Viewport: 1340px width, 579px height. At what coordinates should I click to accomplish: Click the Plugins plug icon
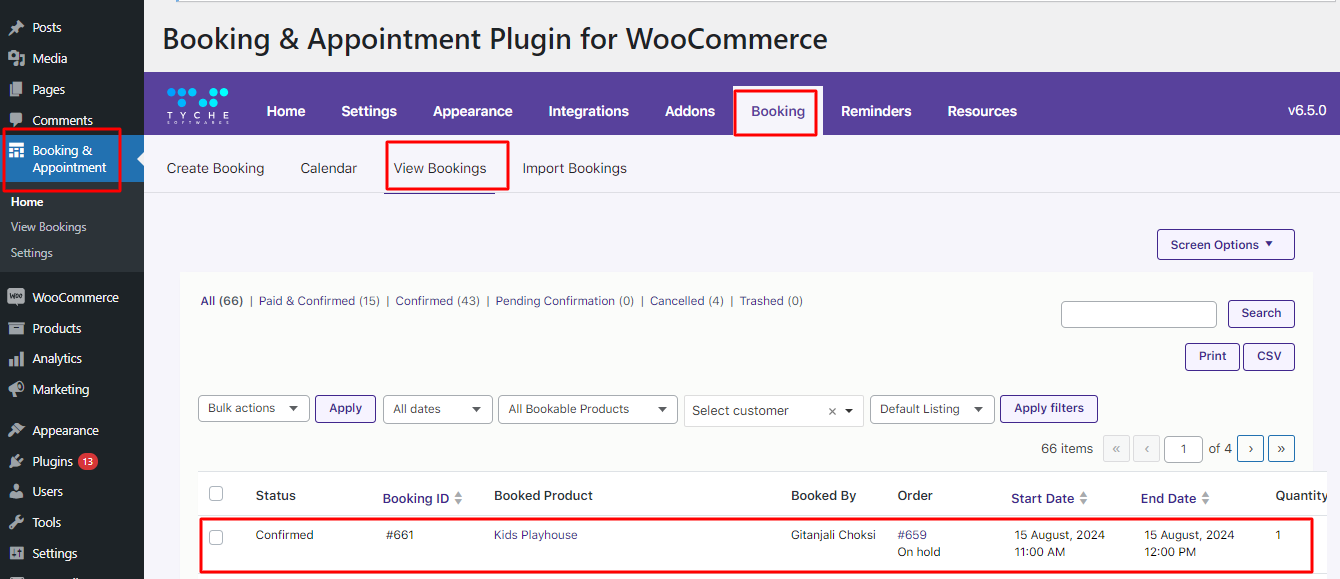(x=16, y=462)
